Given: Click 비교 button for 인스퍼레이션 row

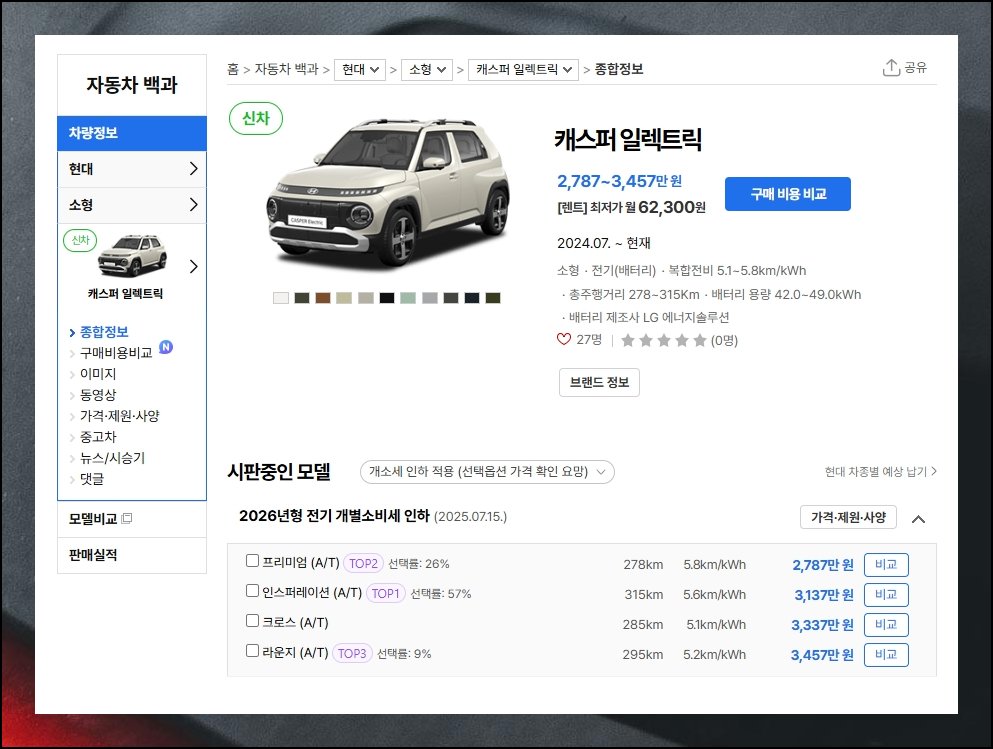Looking at the screenshot, I should (886, 595).
